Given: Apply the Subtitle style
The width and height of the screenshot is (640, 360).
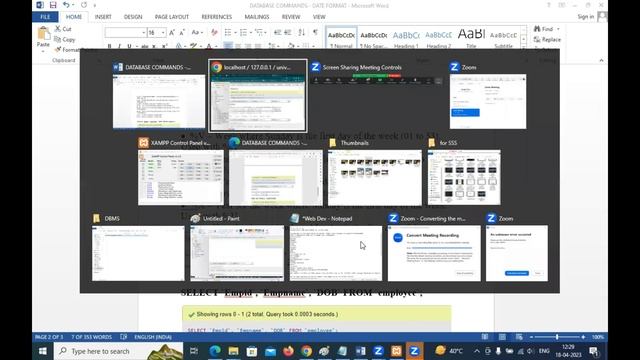Looking at the screenshot, I should pos(503,38).
